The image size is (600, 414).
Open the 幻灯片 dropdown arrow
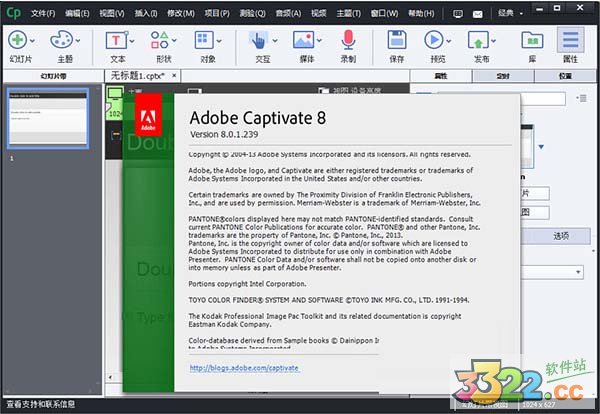point(33,41)
